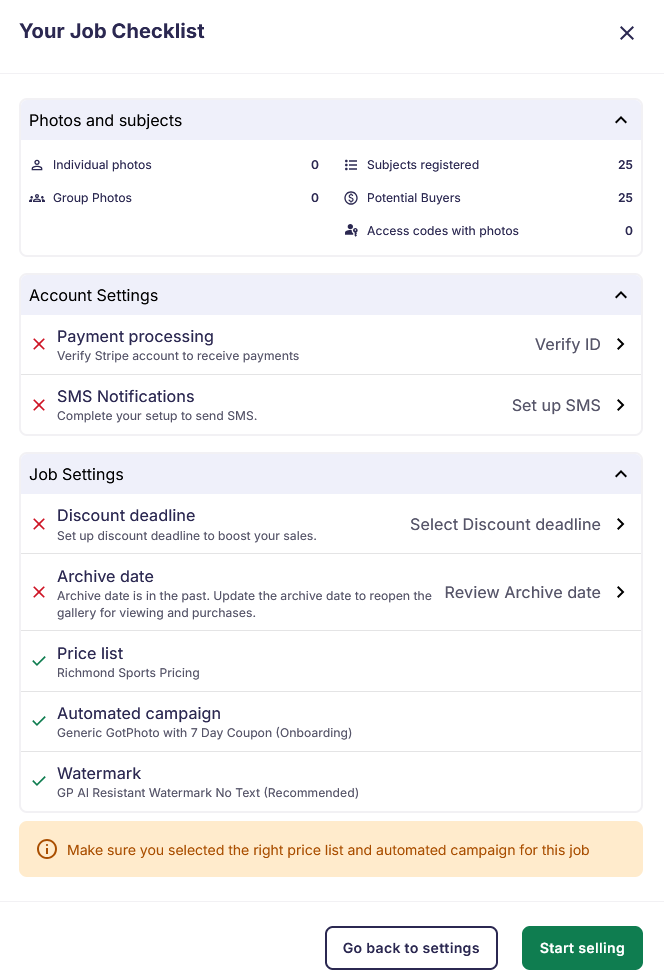Click the info icon in the orange warning banner
Viewport: 664px width, 979px height.
(x=46, y=849)
